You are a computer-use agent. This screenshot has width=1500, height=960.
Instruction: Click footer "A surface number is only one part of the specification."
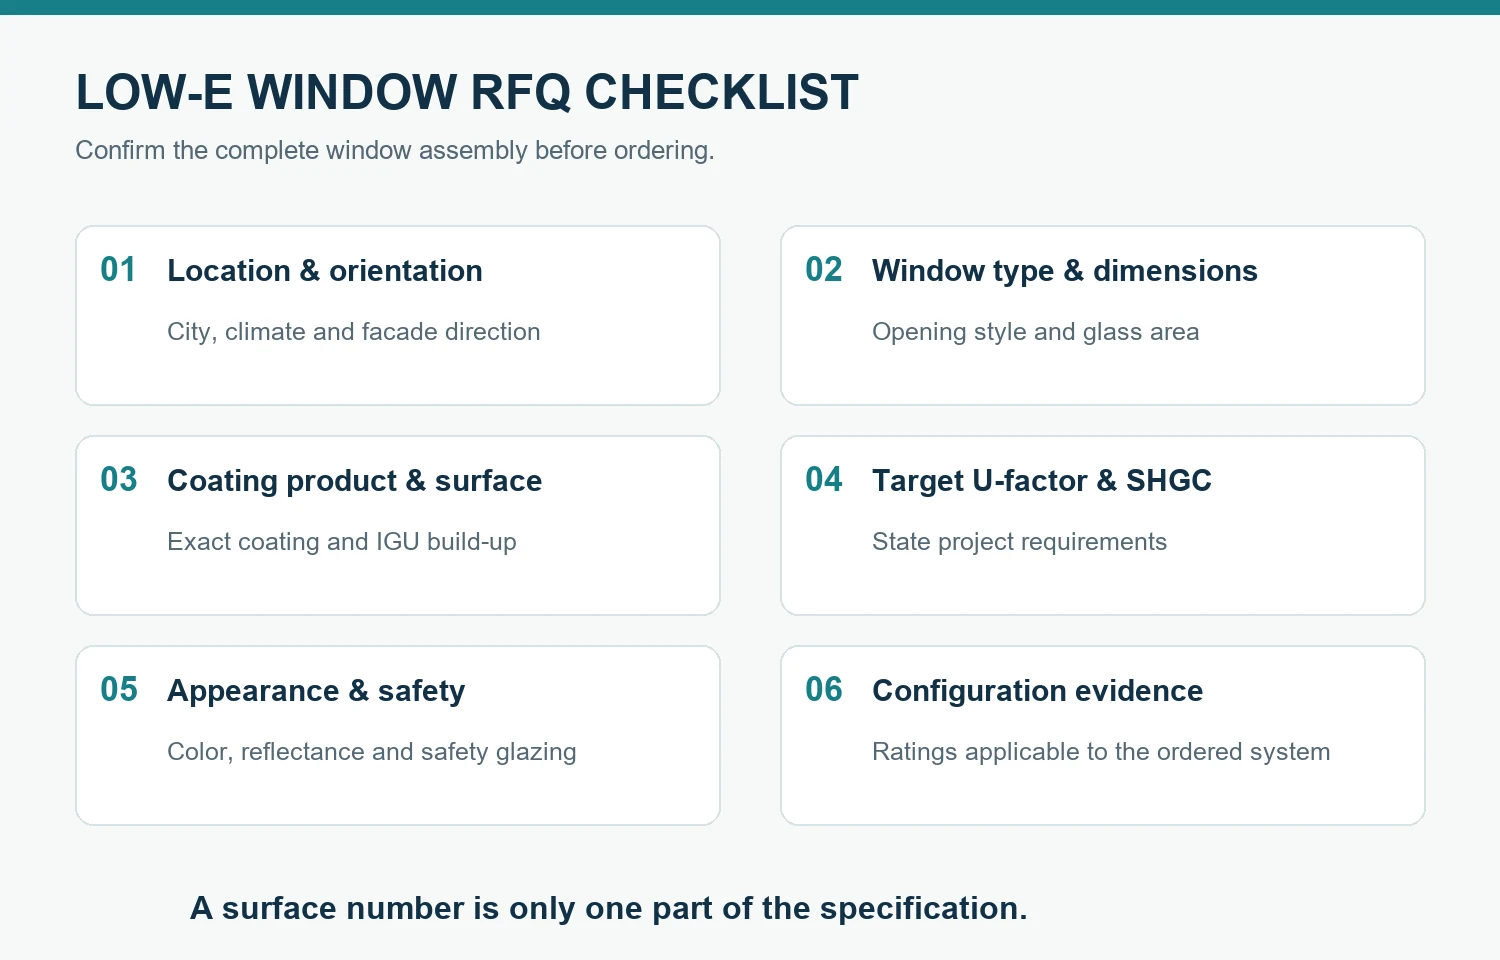609,908
